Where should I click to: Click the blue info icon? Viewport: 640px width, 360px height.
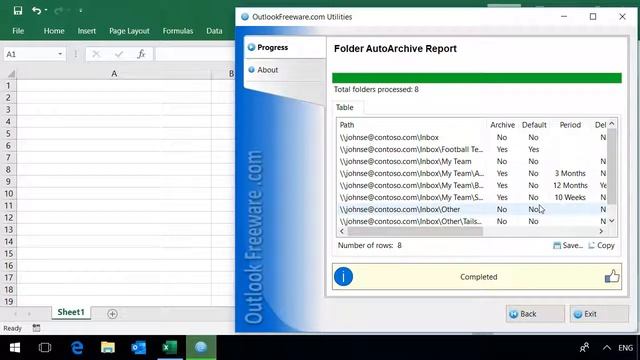tap(343, 277)
